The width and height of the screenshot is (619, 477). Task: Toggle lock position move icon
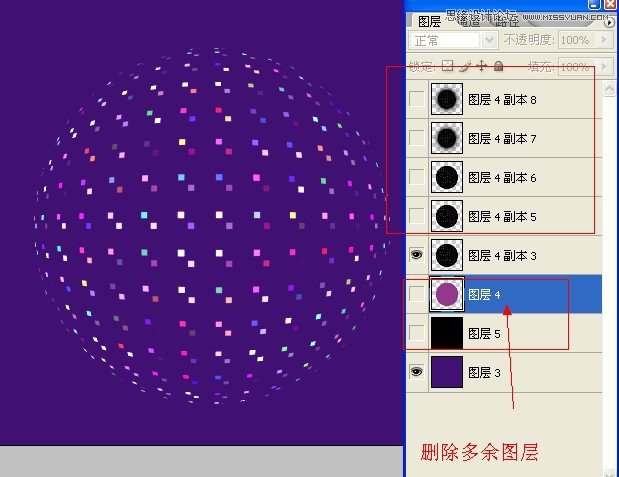481,66
